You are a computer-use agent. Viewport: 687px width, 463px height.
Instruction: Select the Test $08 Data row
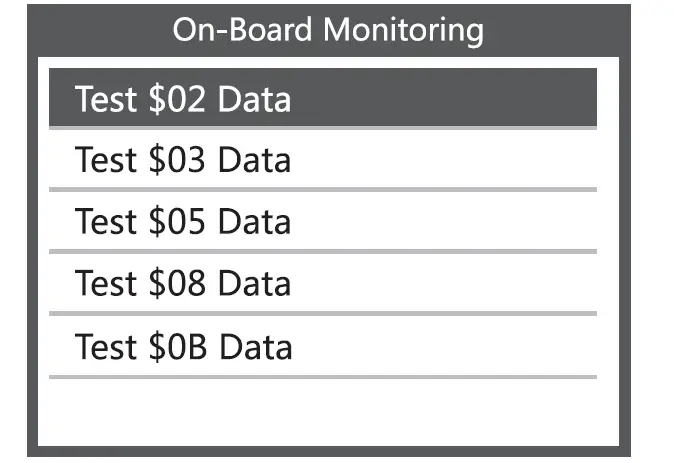coord(322,283)
